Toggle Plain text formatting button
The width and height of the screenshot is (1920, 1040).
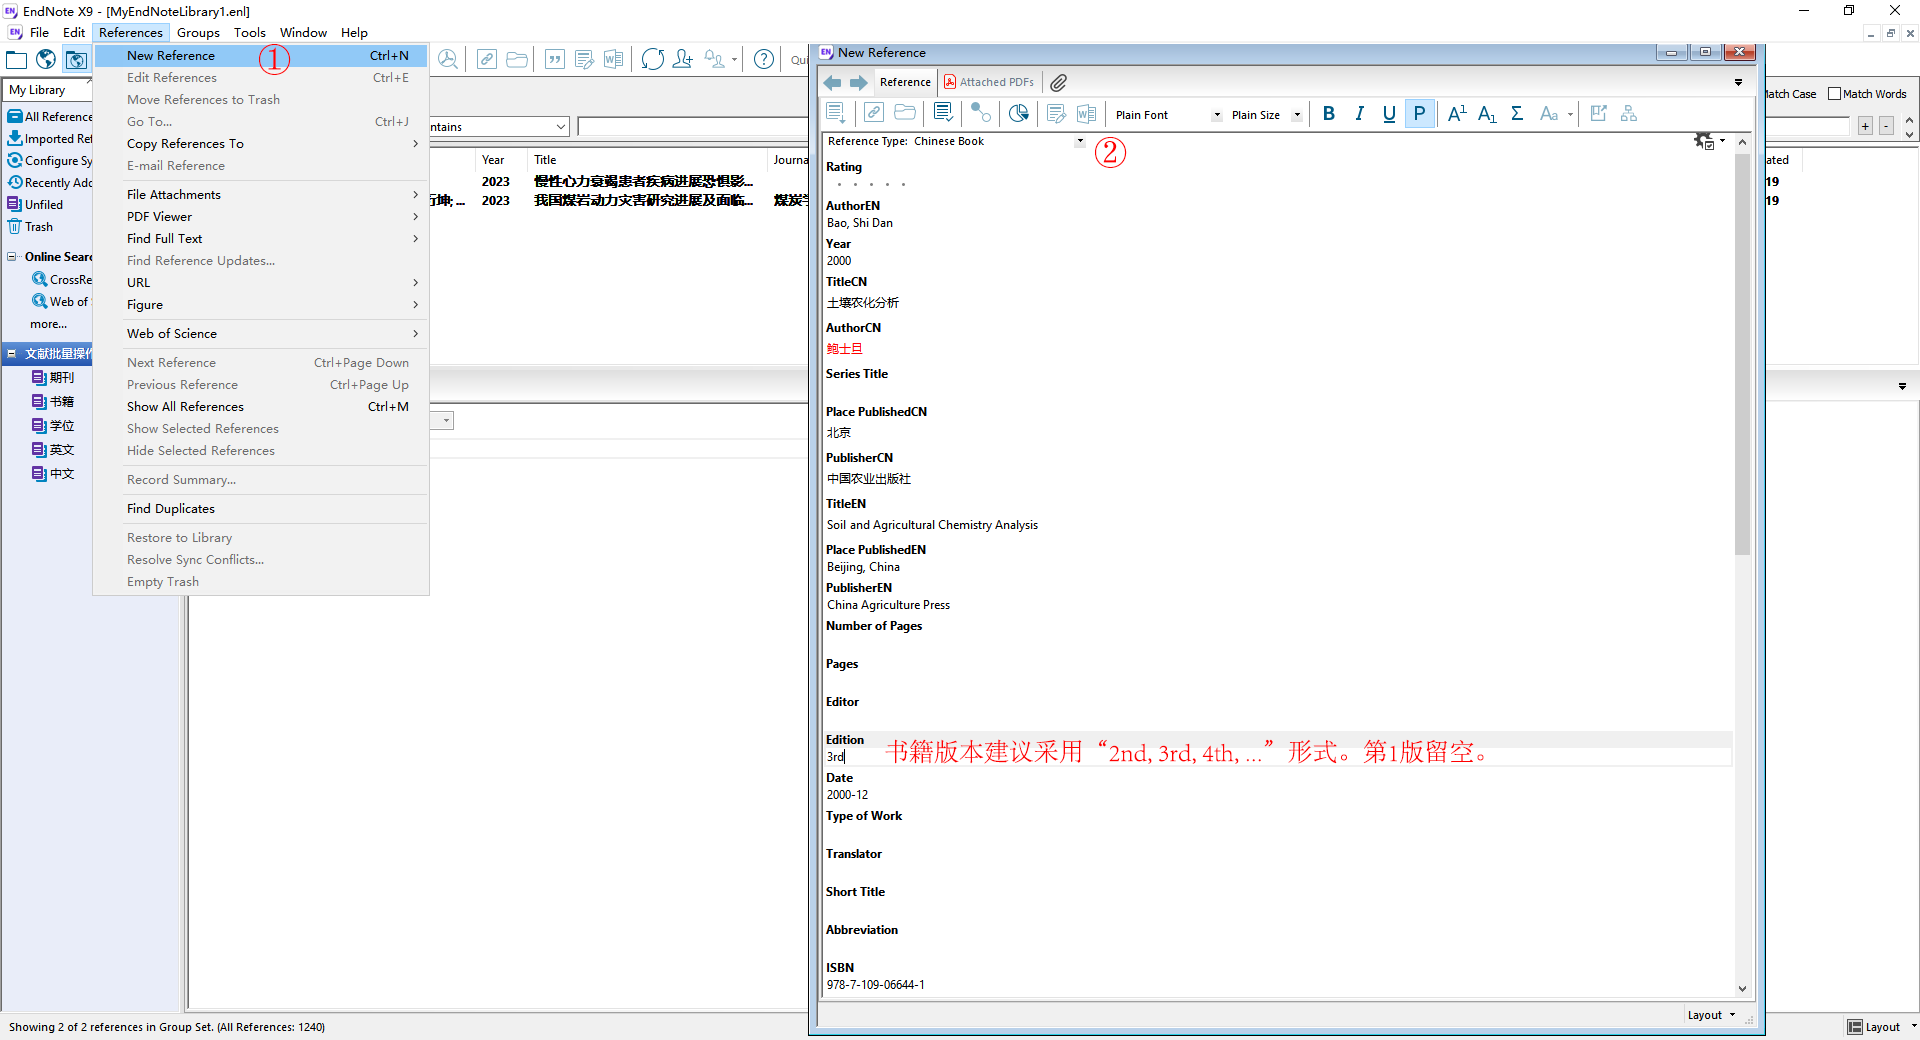pyautogui.click(x=1419, y=113)
